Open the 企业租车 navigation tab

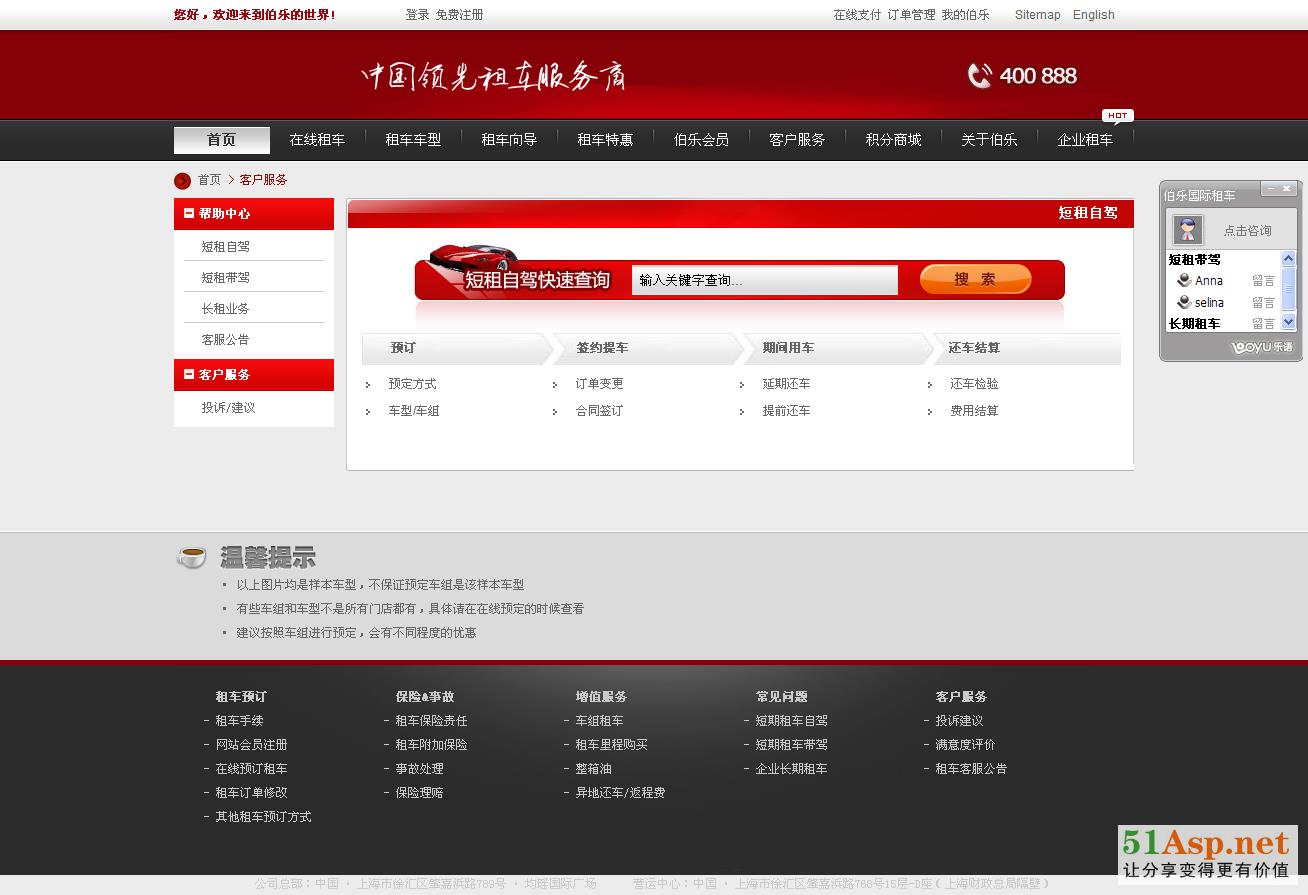pos(1085,140)
